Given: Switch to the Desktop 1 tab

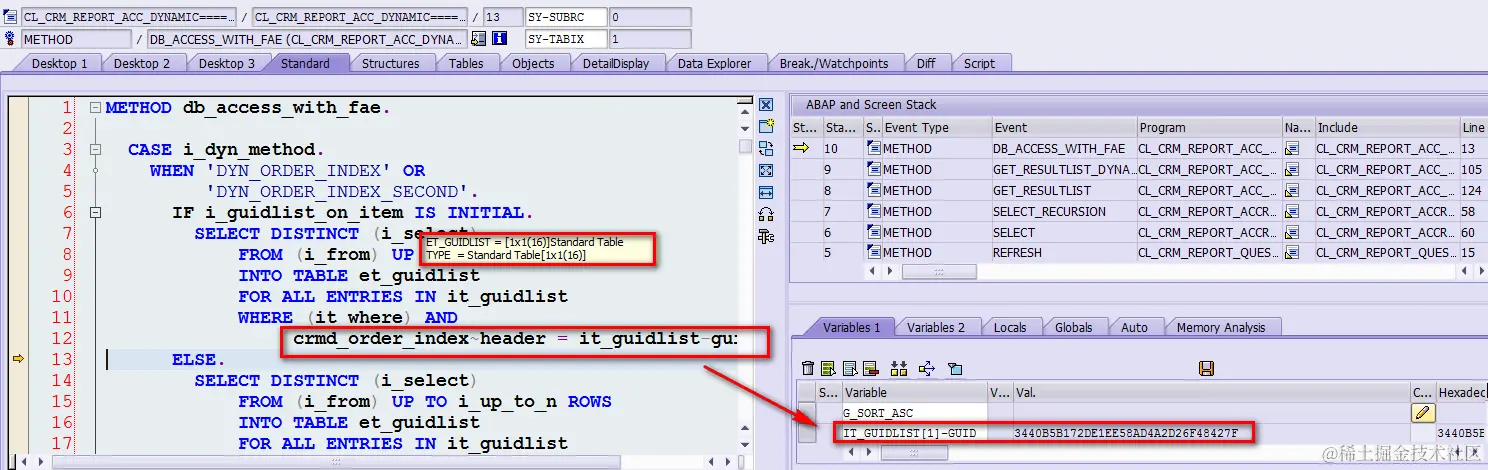Looking at the screenshot, I should point(60,63).
